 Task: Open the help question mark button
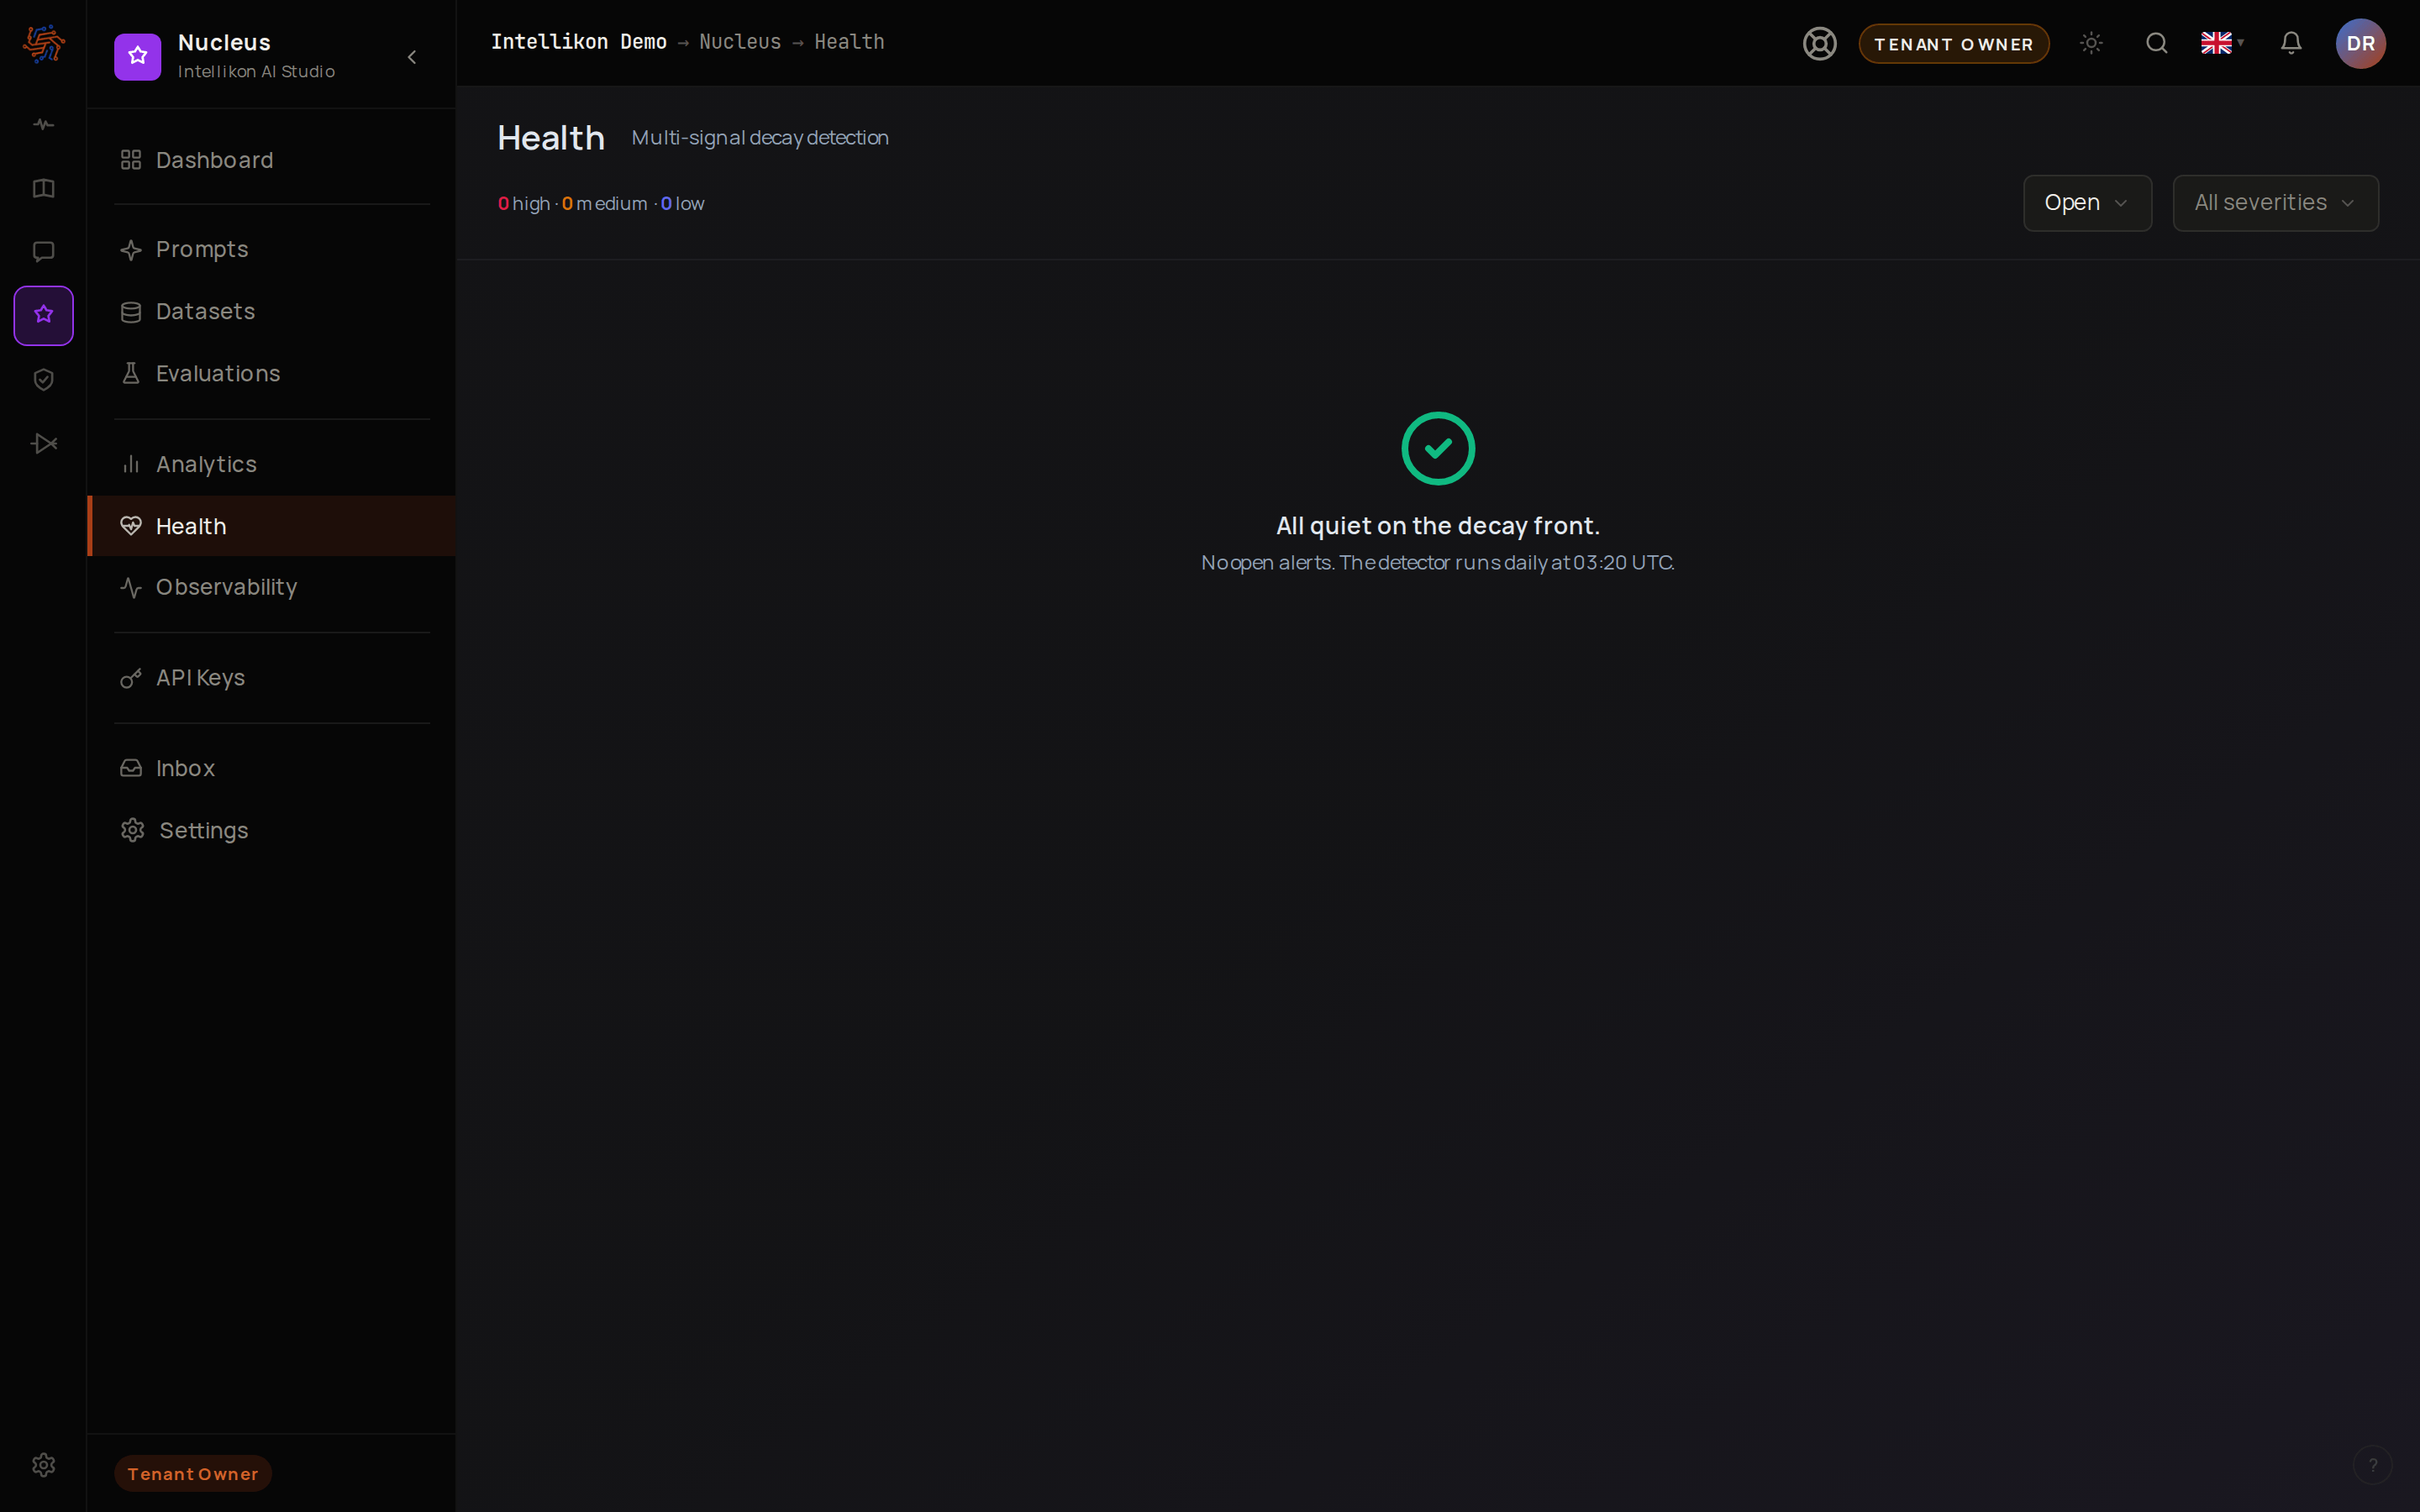click(2372, 1465)
